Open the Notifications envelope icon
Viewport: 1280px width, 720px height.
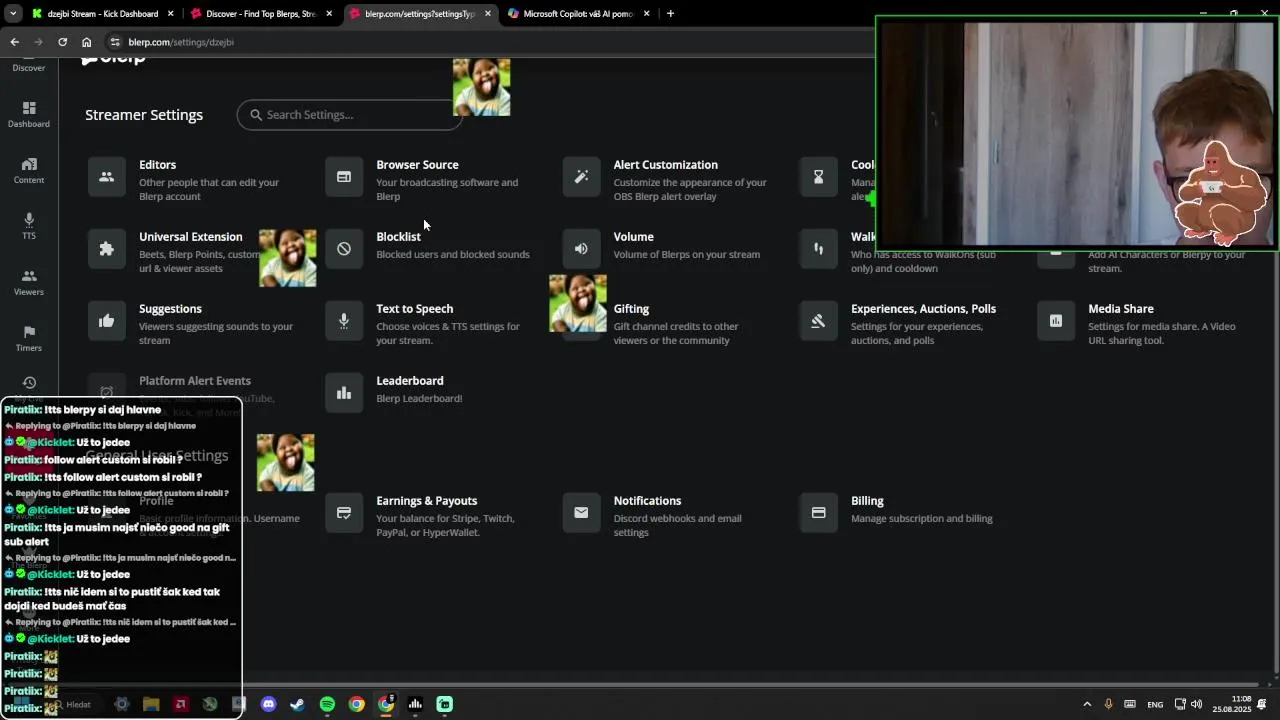[581, 513]
